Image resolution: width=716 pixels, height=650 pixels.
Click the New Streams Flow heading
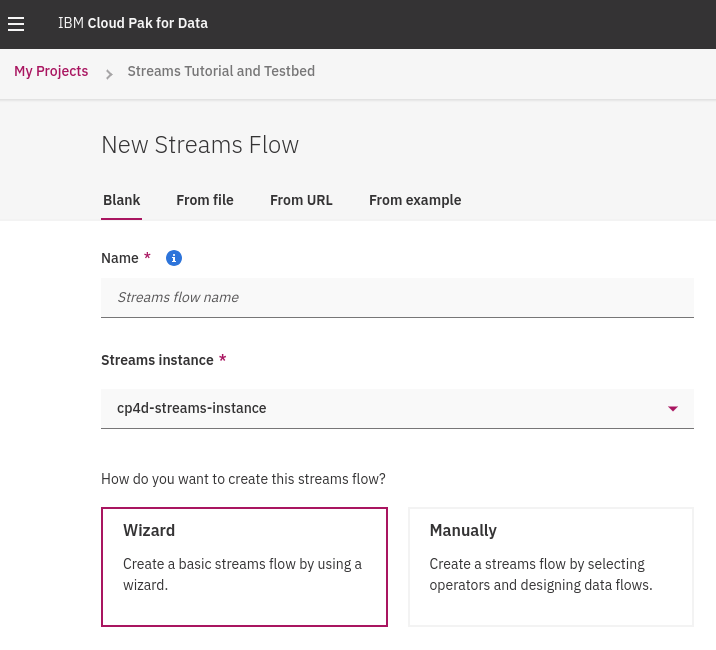(200, 145)
